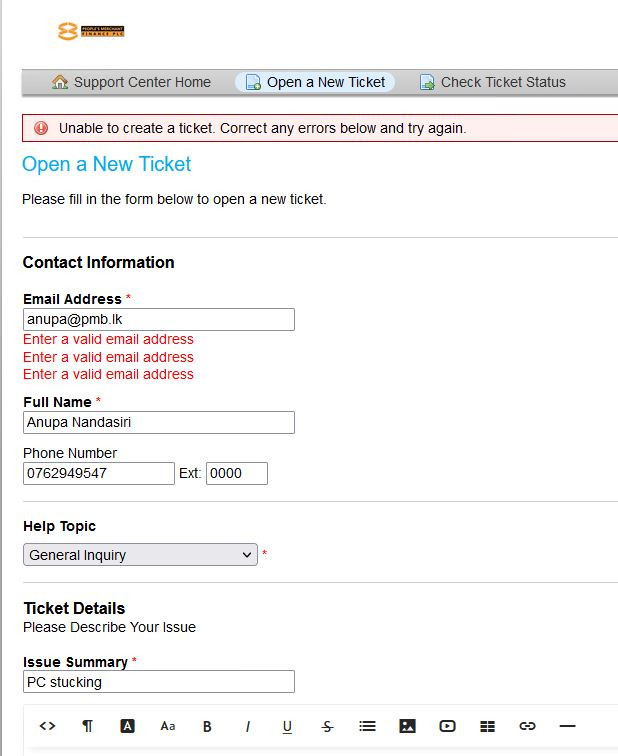The image size is (618, 756).
Task: Insert a video via editor toolbar
Action: pyautogui.click(x=447, y=726)
